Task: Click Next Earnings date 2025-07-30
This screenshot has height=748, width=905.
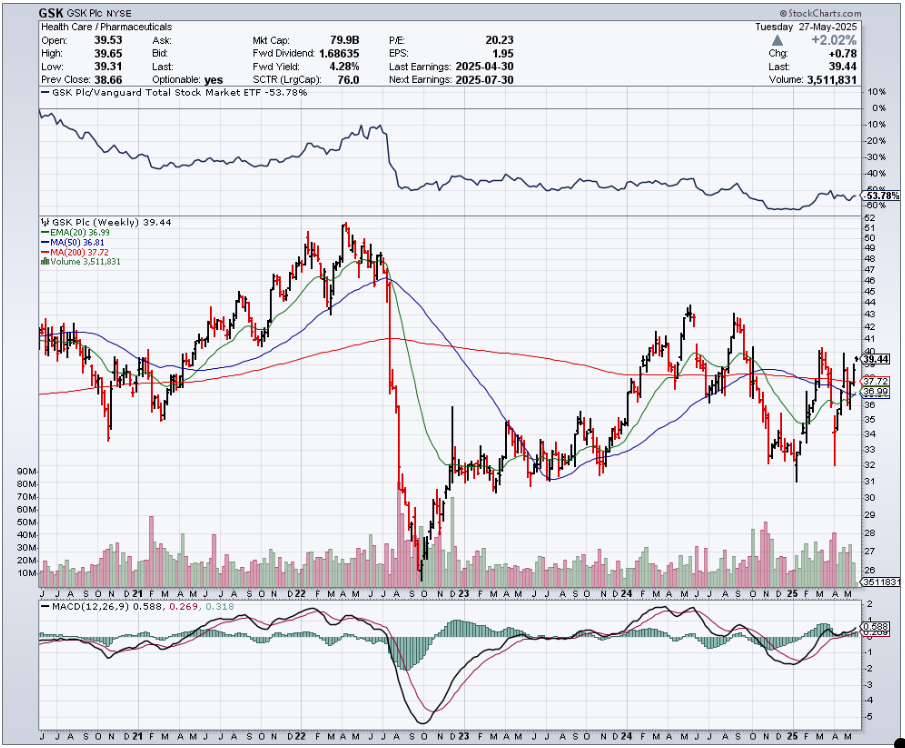Action: [x=484, y=80]
